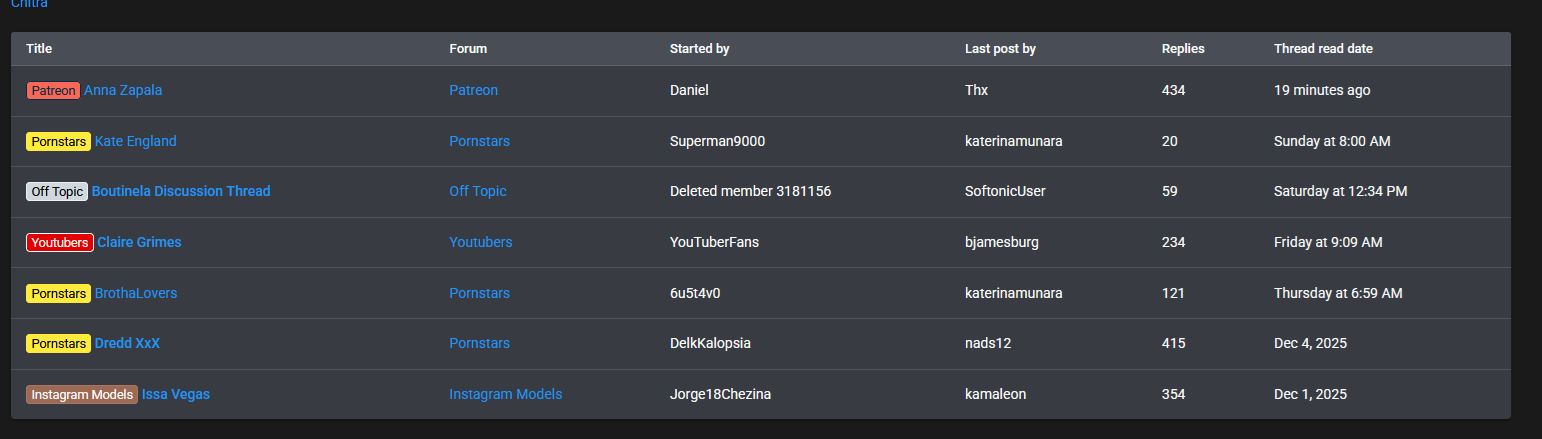The image size is (1542, 439).
Task: Open the Issa Vegas thread
Action: [x=176, y=394]
